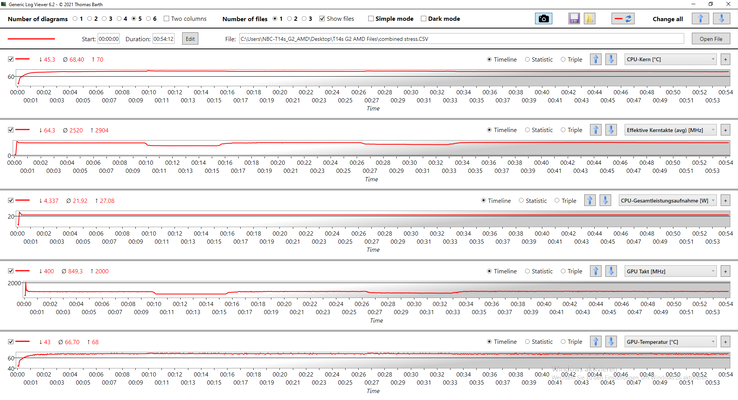Enable Simple mode checkbox
This screenshot has width=738, height=400.
pyautogui.click(x=371, y=19)
